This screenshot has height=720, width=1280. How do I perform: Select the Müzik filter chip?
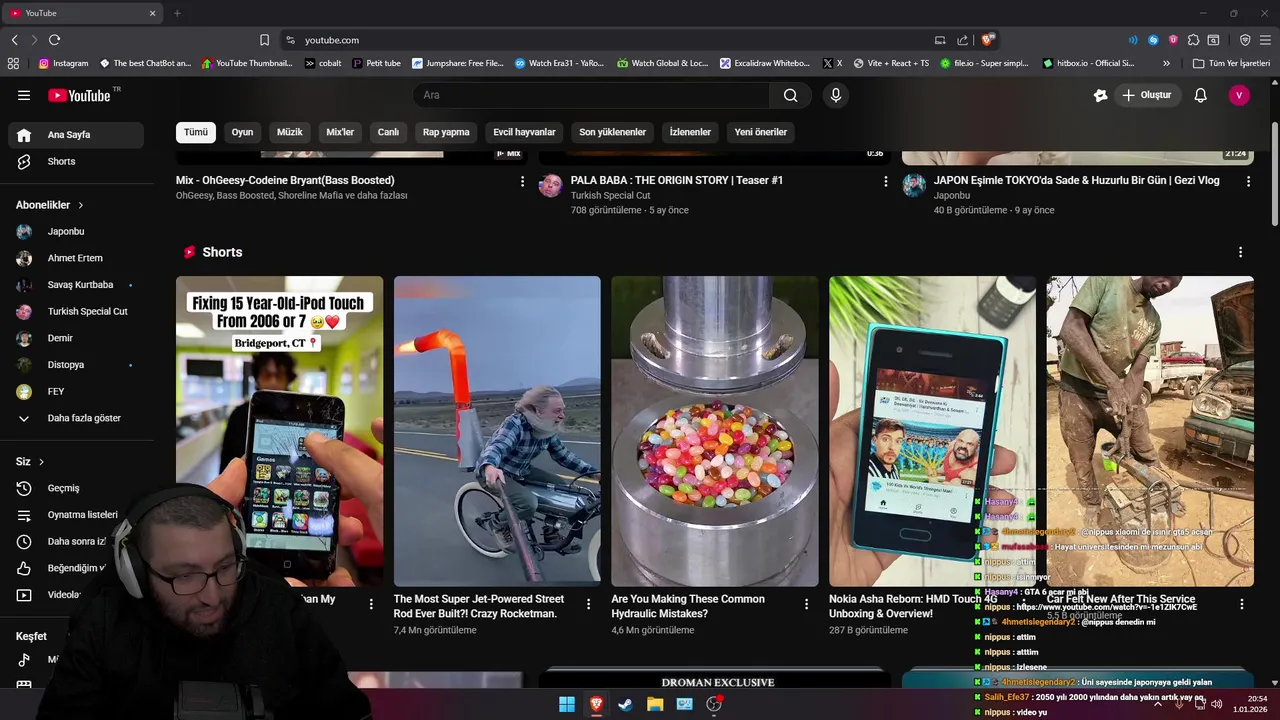(x=290, y=132)
